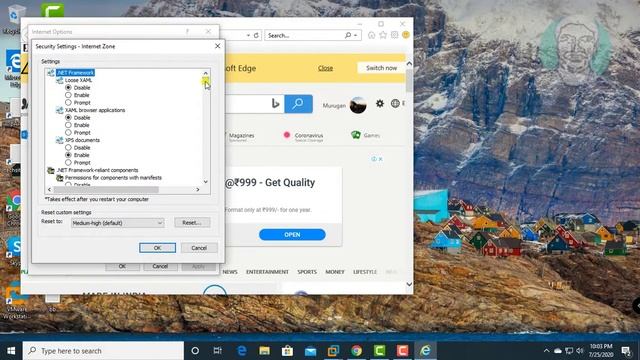The image size is (640, 360).
Task: Close the Security Settings dialog
Action: [218, 46]
